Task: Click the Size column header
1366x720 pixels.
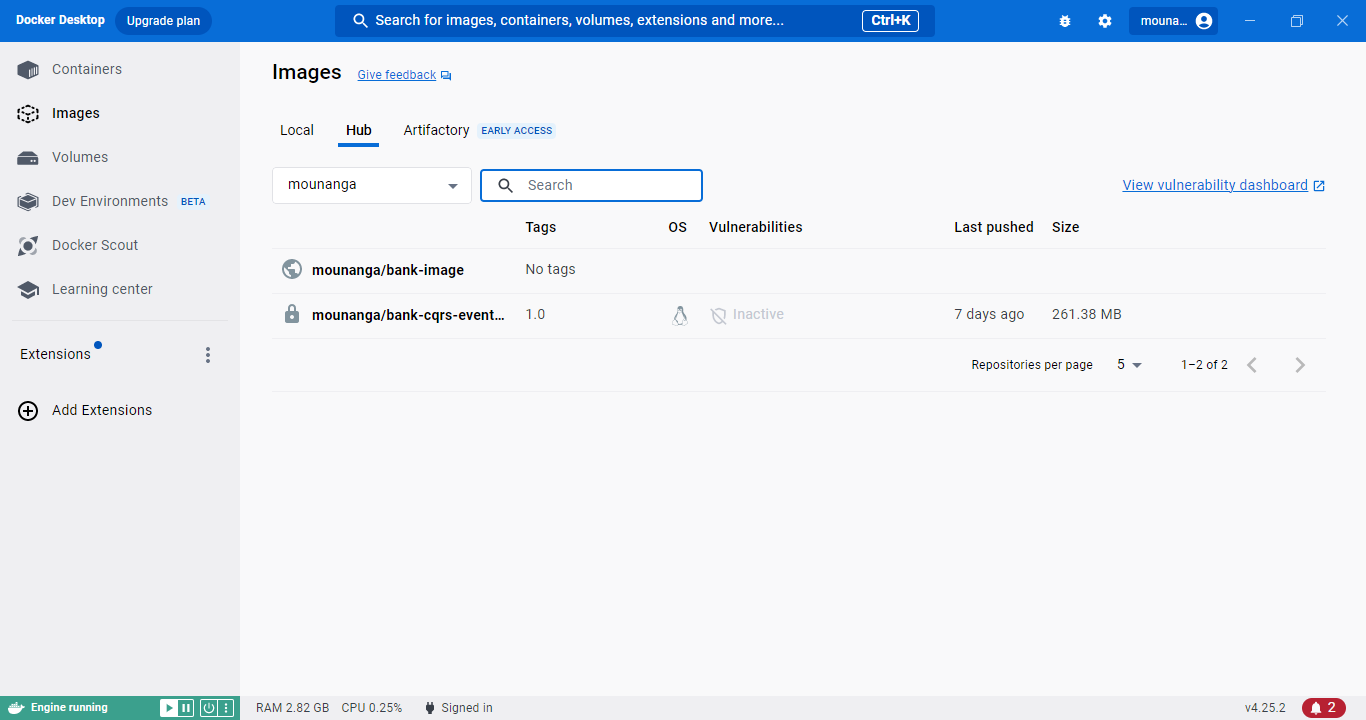Action: (1066, 227)
